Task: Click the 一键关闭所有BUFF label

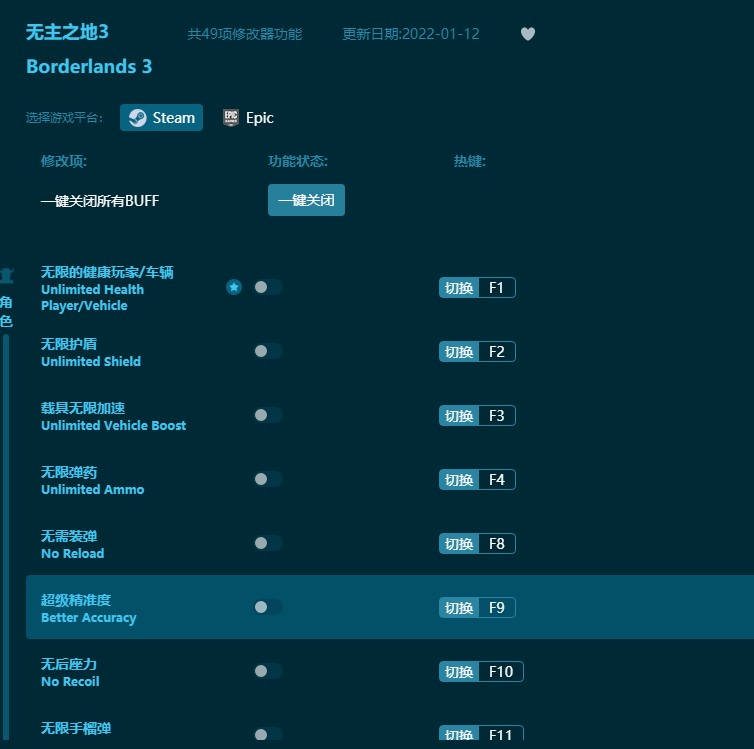Action: pos(100,200)
